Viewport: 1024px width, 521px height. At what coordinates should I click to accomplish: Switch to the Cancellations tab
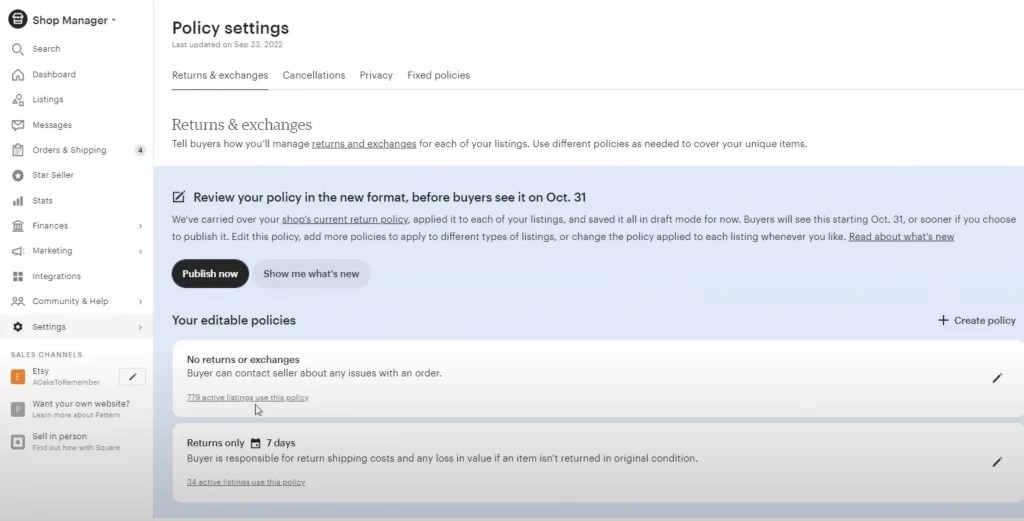click(313, 75)
